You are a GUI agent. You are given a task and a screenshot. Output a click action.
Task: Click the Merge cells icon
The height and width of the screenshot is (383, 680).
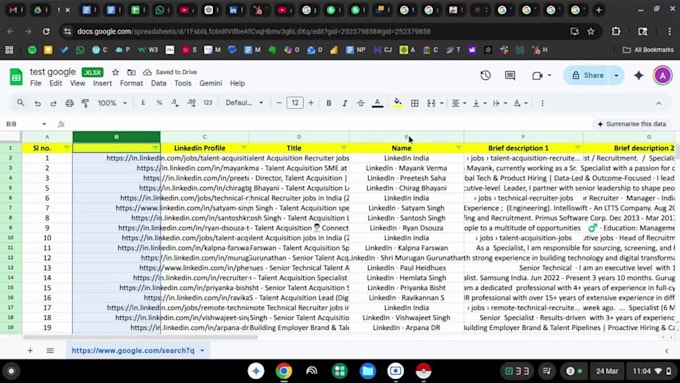[431, 103]
